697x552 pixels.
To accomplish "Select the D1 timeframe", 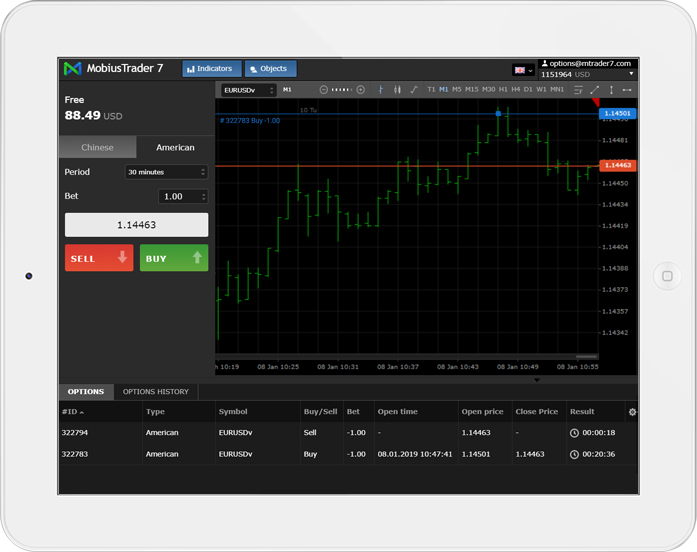I will pos(529,90).
